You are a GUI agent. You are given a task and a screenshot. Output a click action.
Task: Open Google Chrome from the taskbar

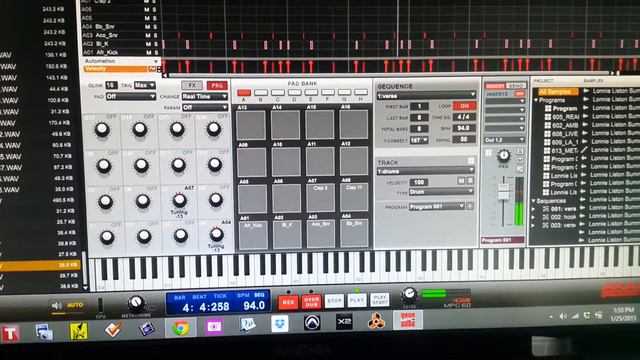coord(181,327)
